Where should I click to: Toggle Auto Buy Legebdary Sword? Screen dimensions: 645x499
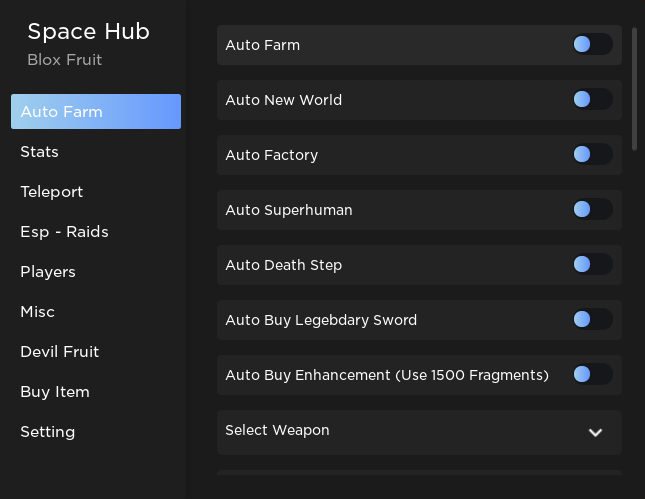point(593,319)
